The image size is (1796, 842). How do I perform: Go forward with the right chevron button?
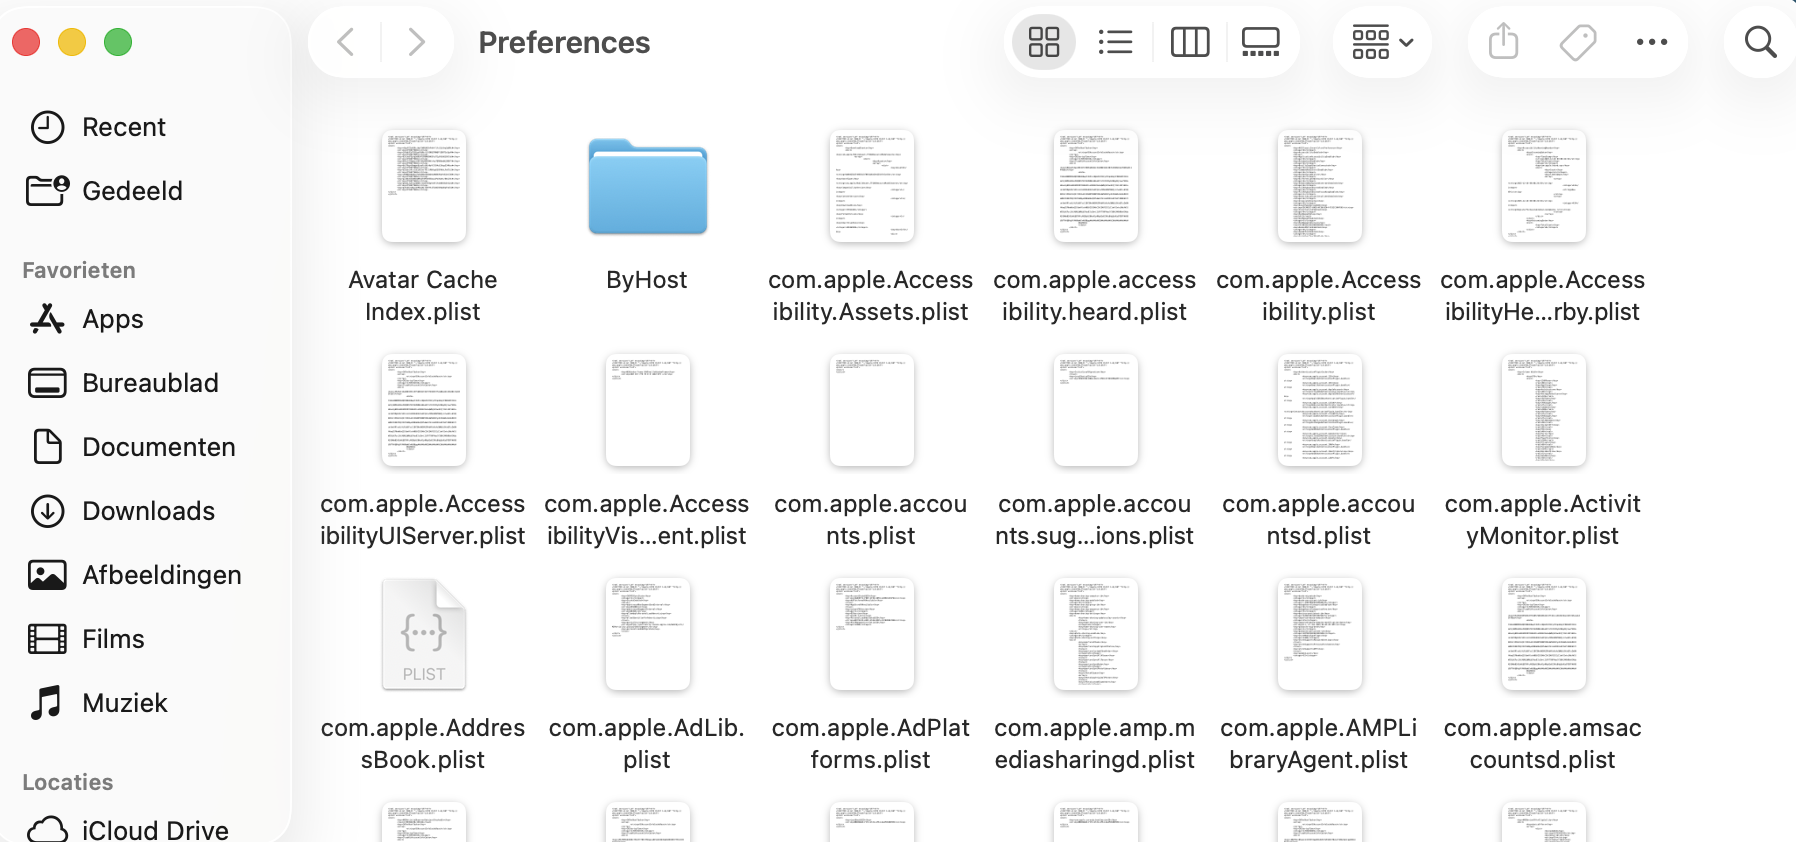pyautogui.click(x=417, y=42)
